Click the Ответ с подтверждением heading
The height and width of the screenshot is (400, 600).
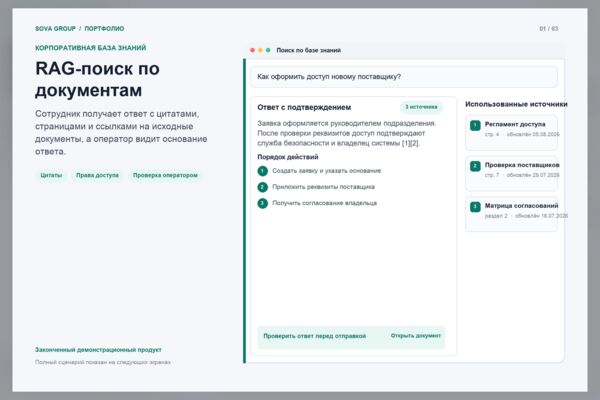coord(304,107)
